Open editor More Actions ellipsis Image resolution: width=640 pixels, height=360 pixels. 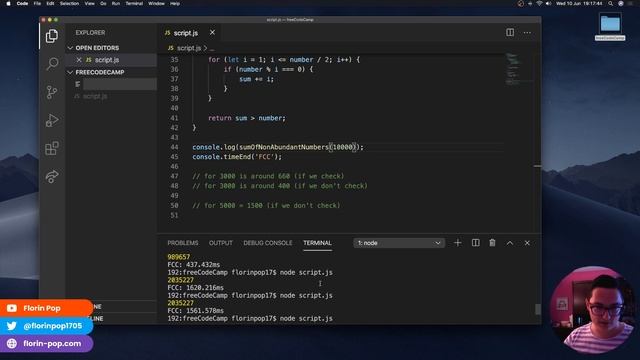pos(527,32)
